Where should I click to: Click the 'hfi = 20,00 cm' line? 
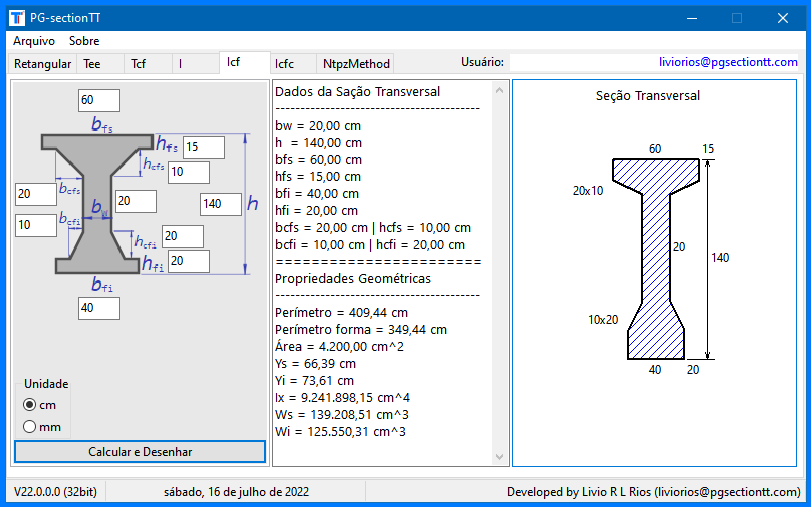click(x=317, y=211)
